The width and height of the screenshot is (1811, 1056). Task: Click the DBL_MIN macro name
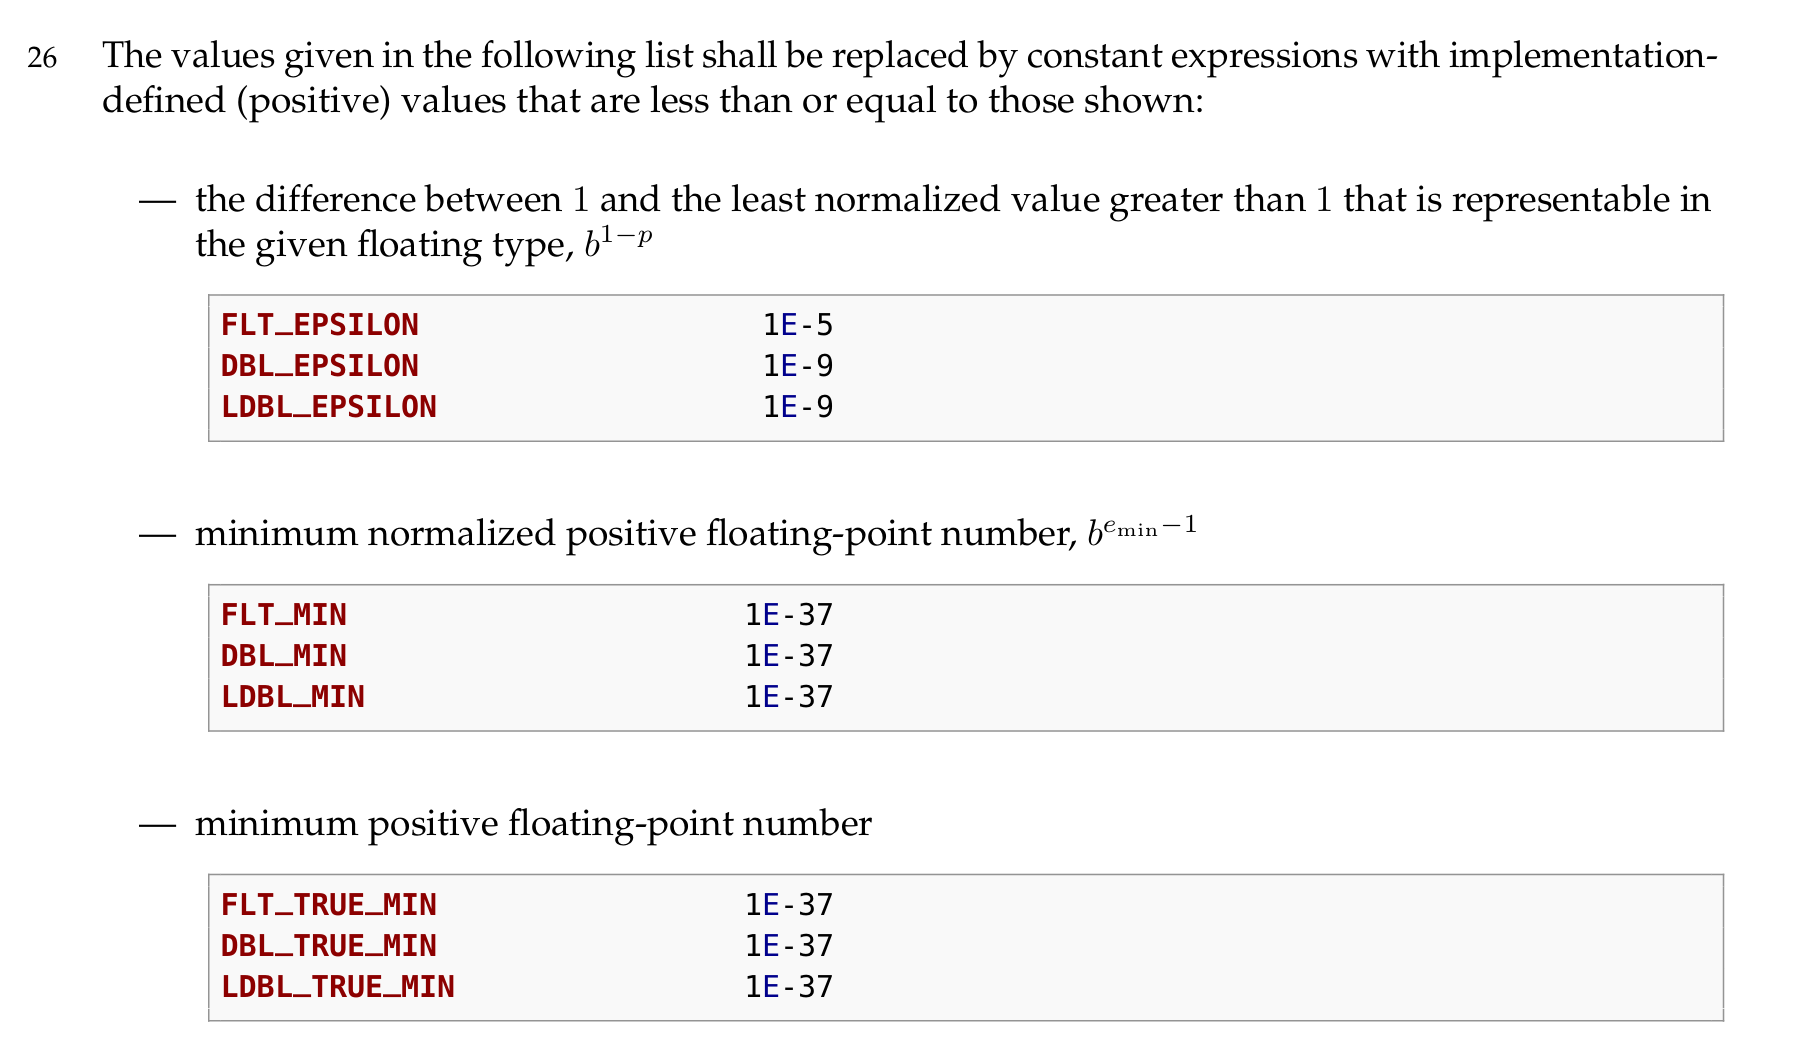[x=284, y=656]
